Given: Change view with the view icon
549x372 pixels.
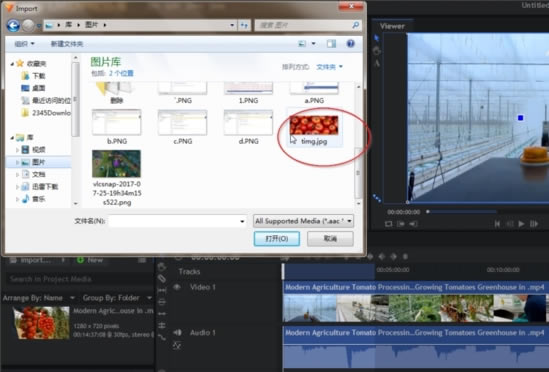Looking at the screenshot, I should coord(302,44).
